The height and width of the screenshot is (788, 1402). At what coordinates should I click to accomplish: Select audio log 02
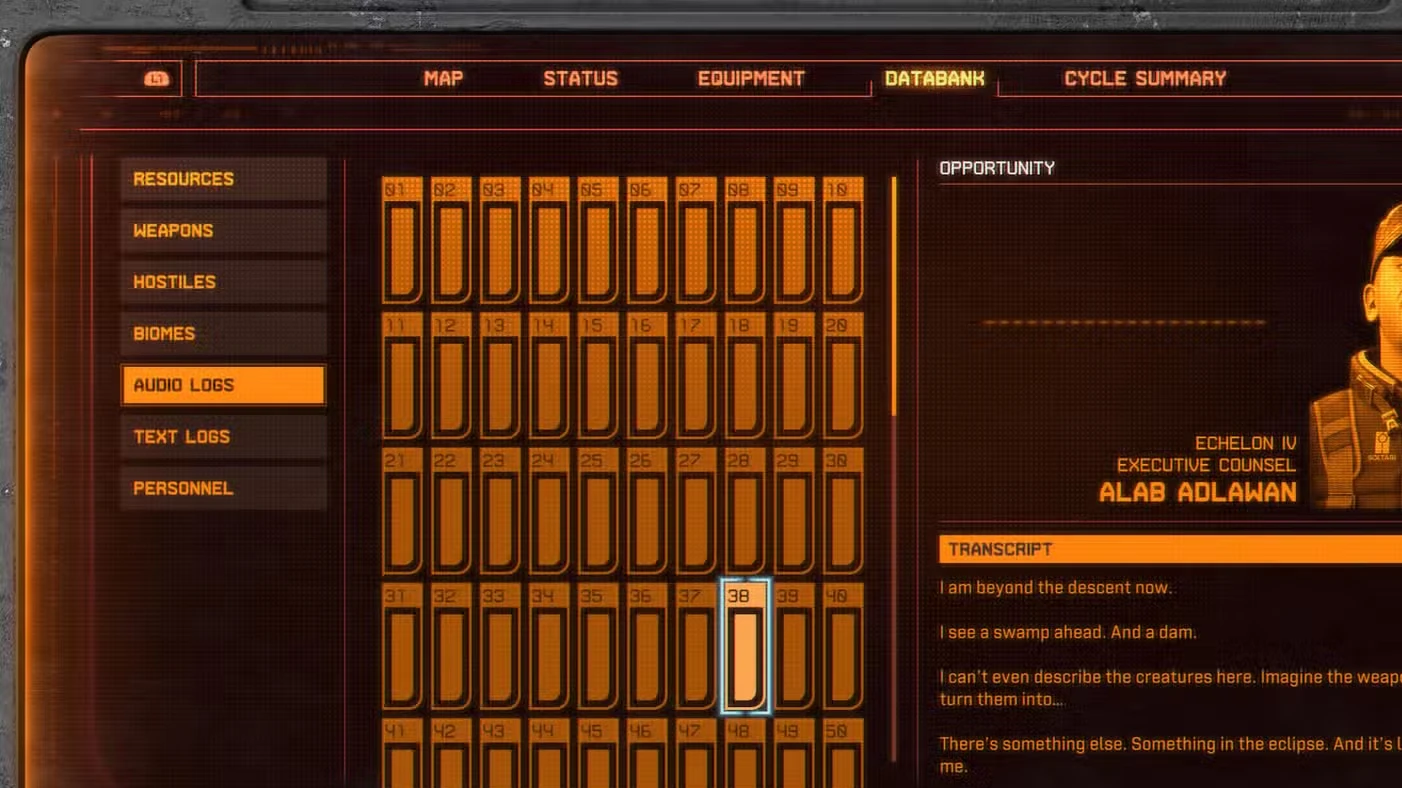[x=451, y=240]
